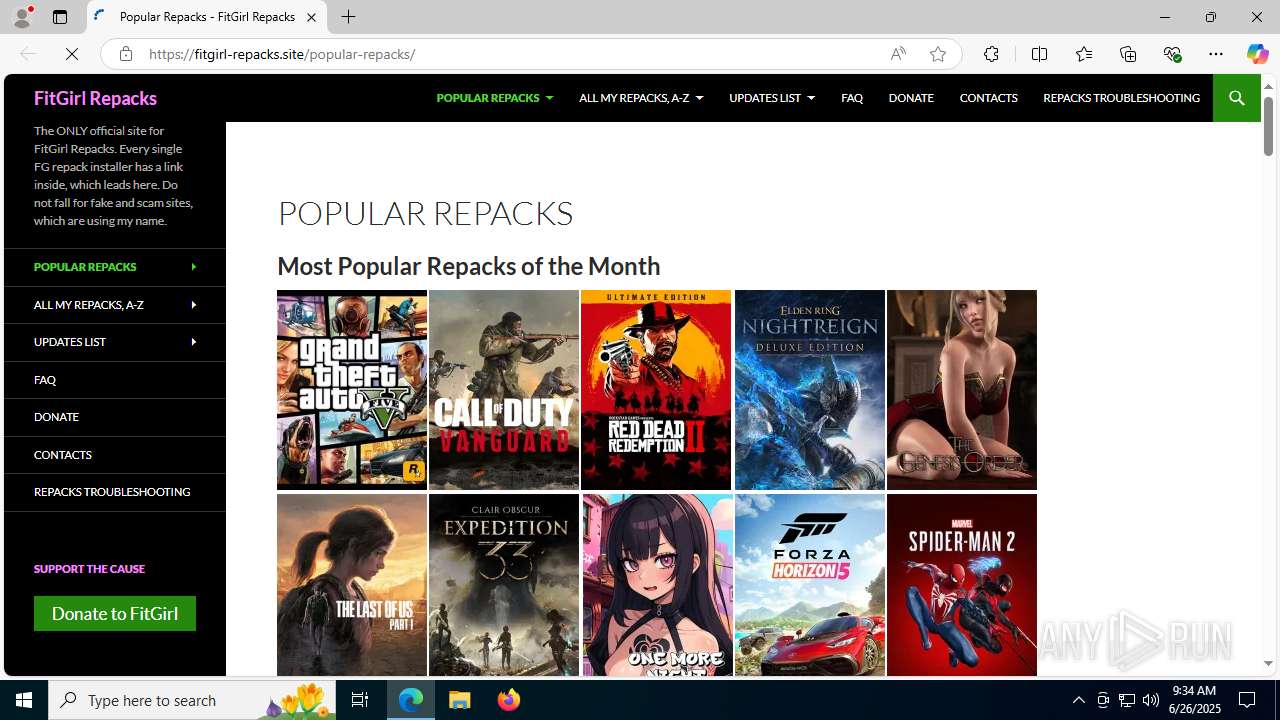
Task: Toggle Split screen icon in Edge toolbar
Action: pos(1039,54)
